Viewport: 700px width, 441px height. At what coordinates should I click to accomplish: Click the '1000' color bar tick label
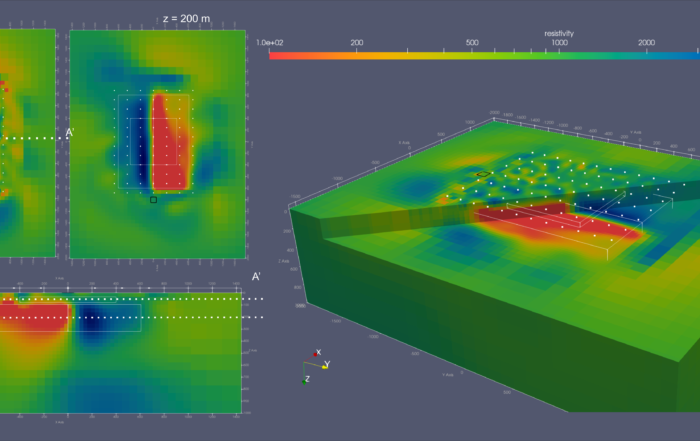(559, 43)
